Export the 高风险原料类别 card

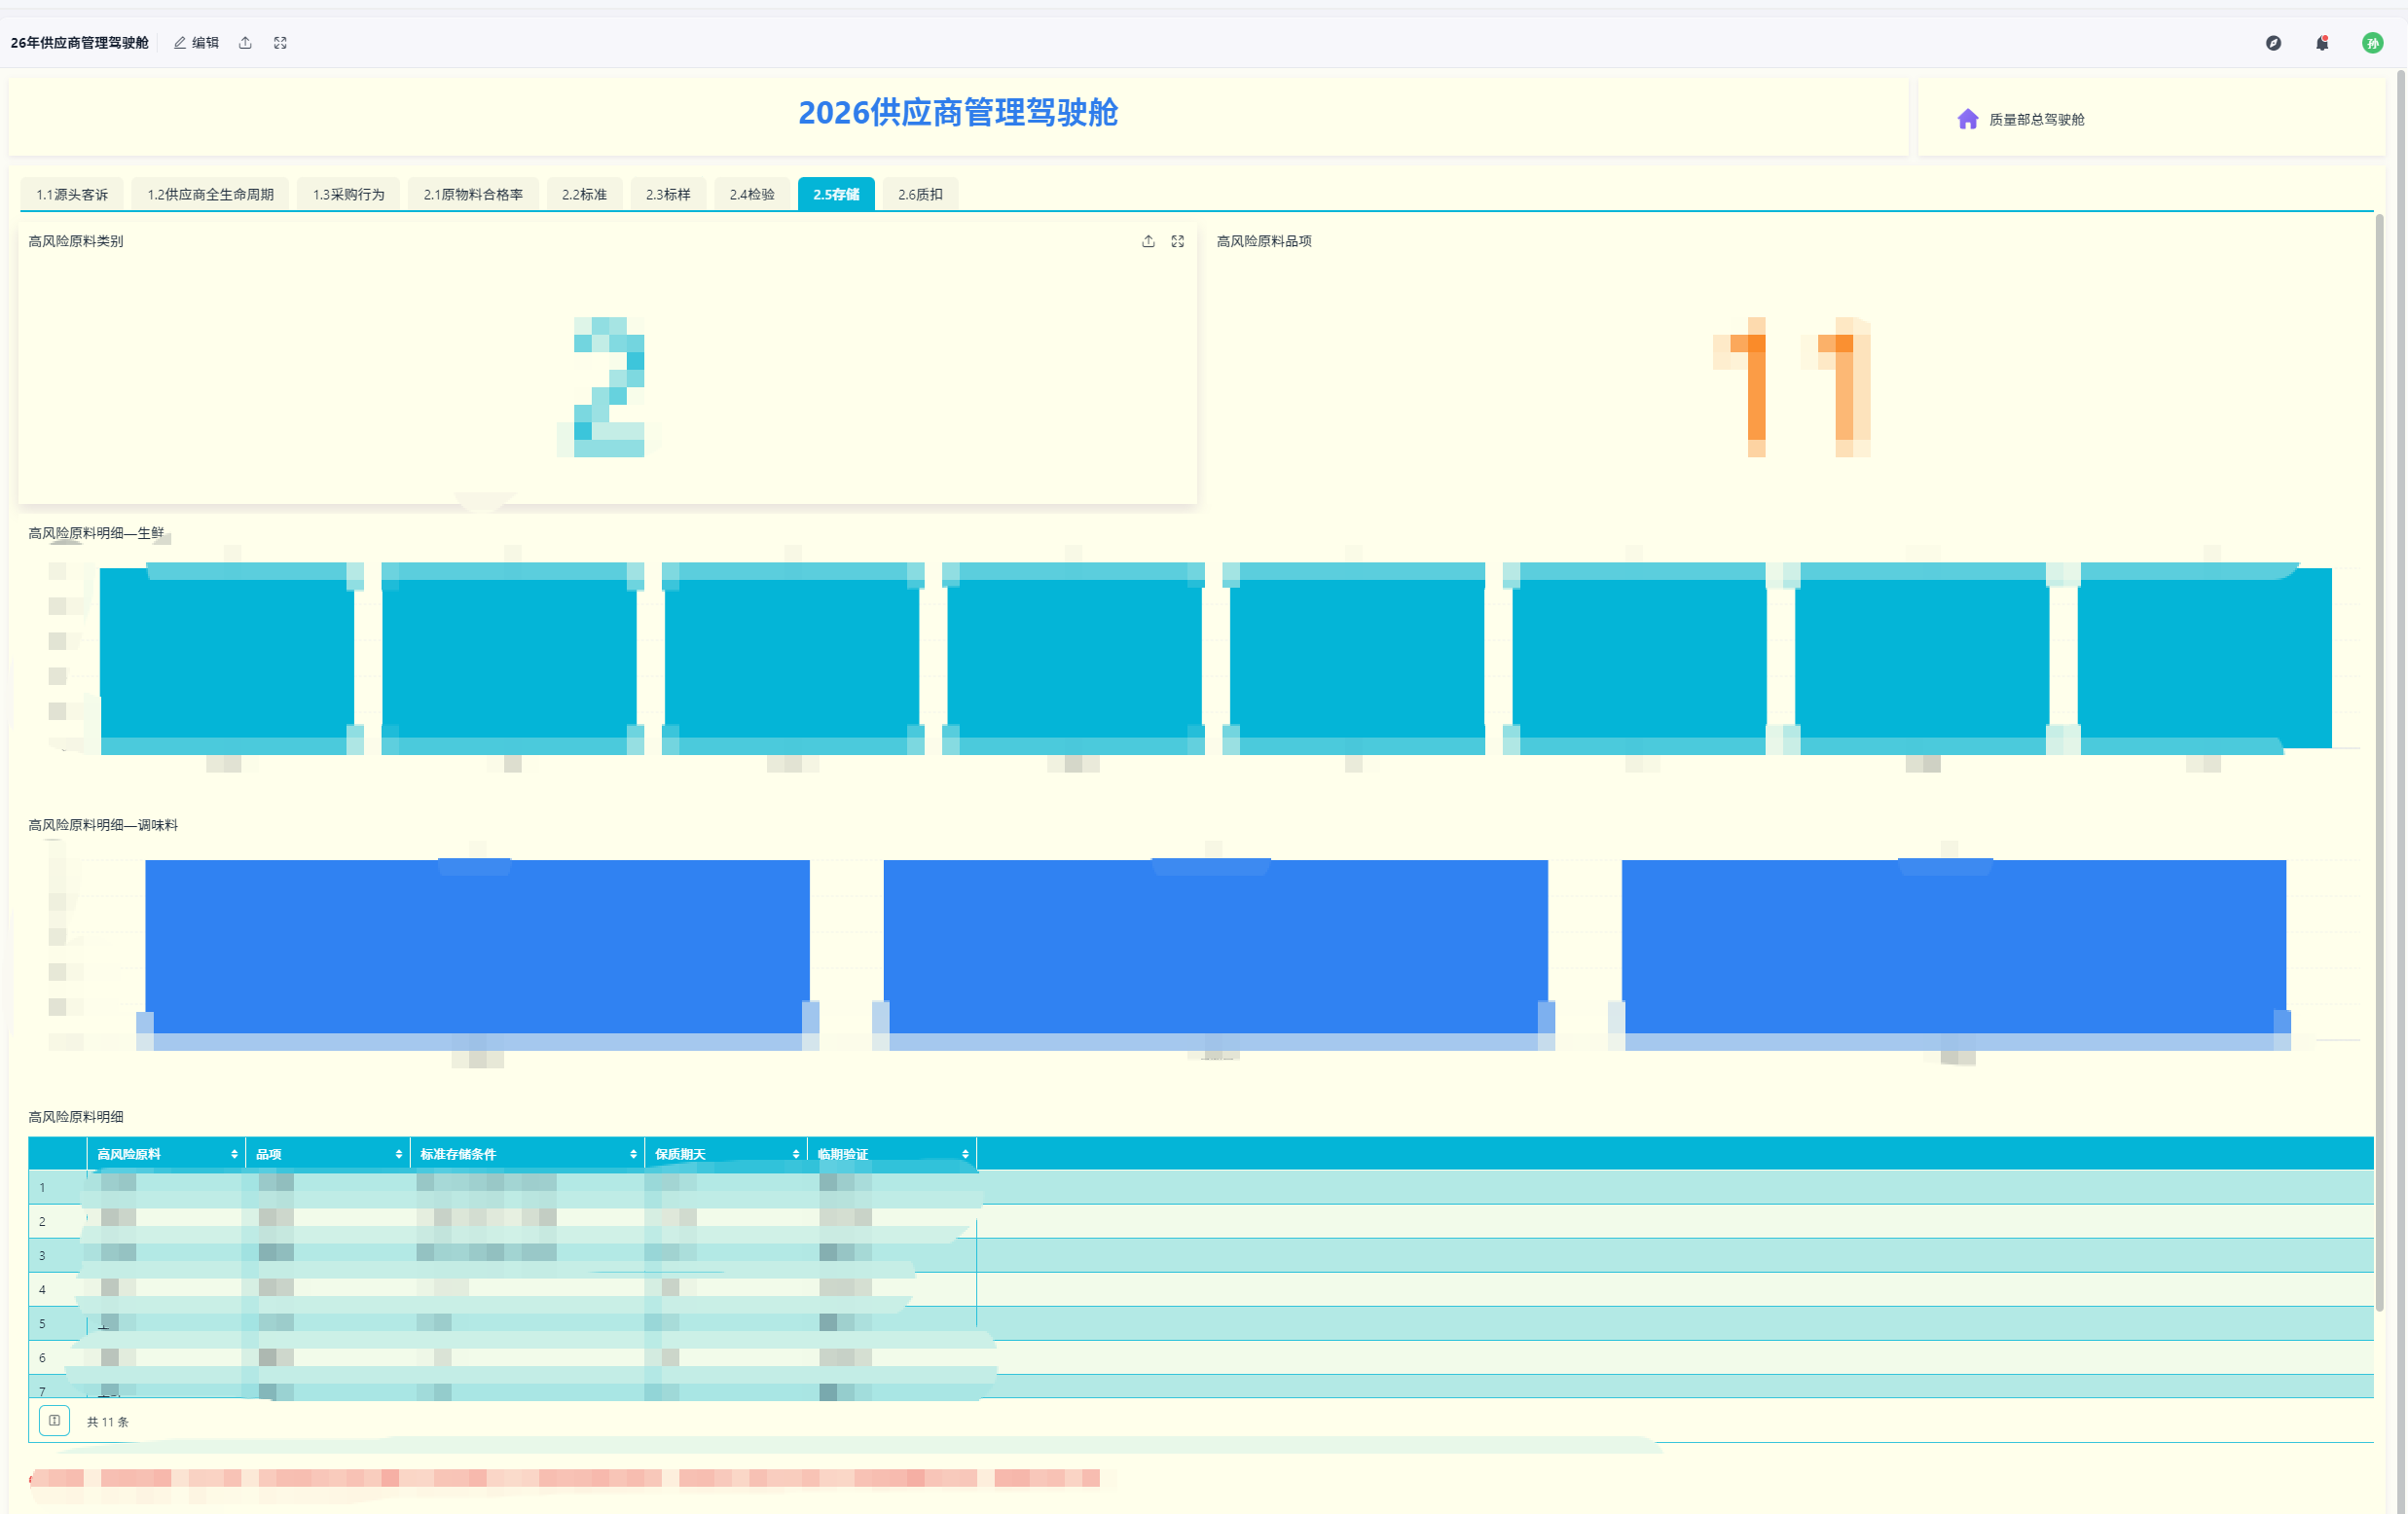[1148, 241]
